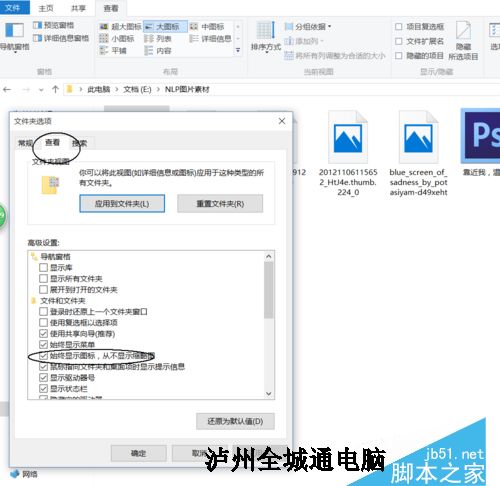Screen dimensions: 500x486
Task: Click the apply to folders button
Action: (122, 204)
